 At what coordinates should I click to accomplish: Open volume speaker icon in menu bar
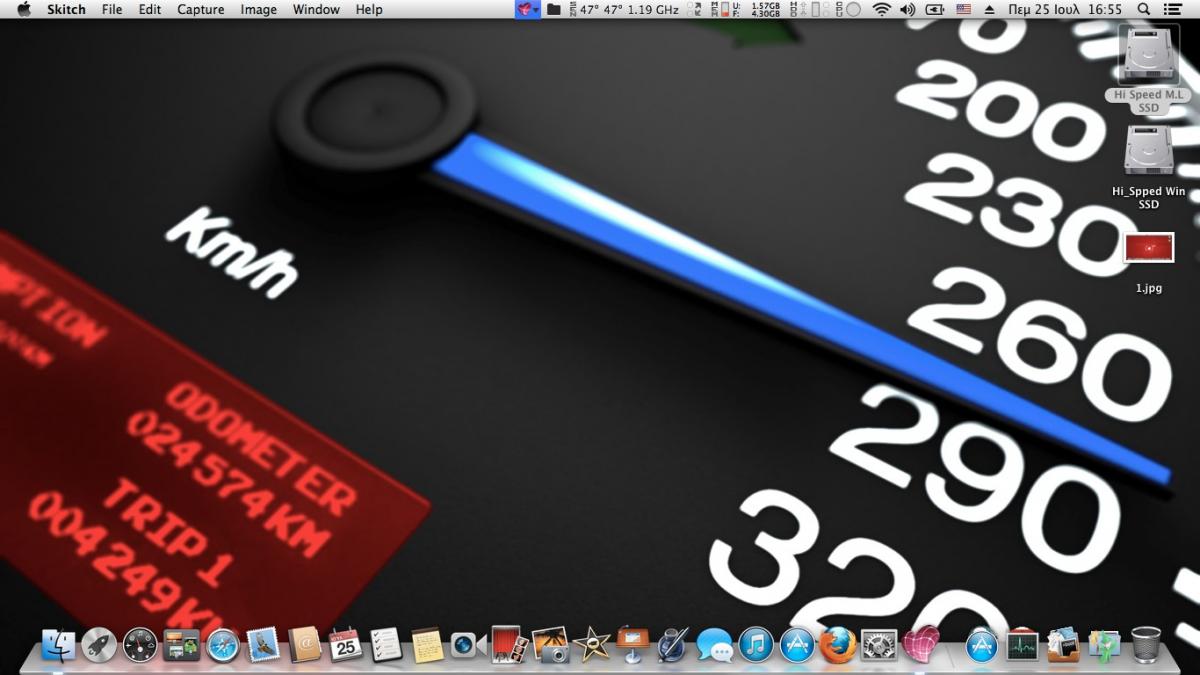[907, 9]
